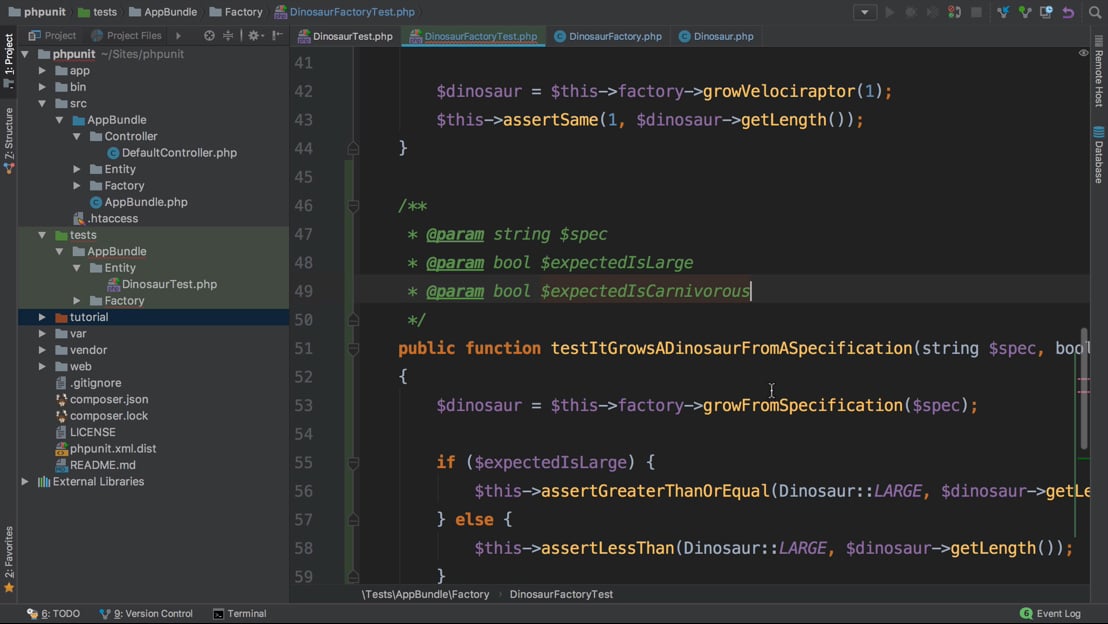Start debugging with the bug icon
The height and width of the screenshot is (624, 1108).
(x=911, y=12)
